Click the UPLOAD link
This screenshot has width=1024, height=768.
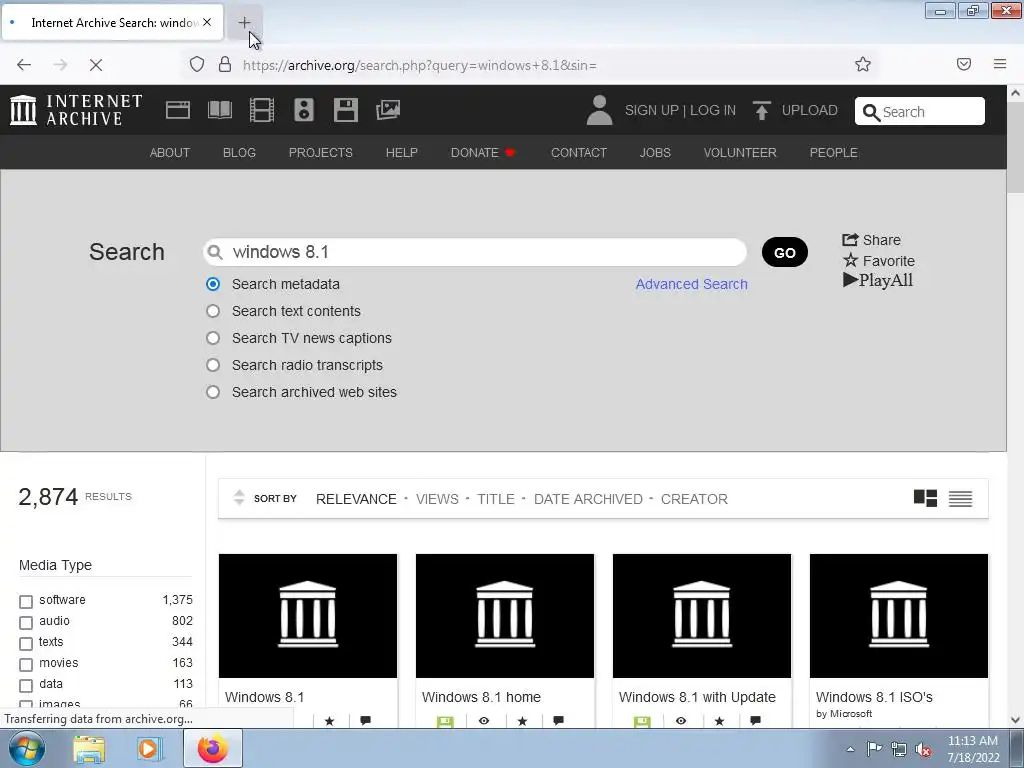point(809,110)
